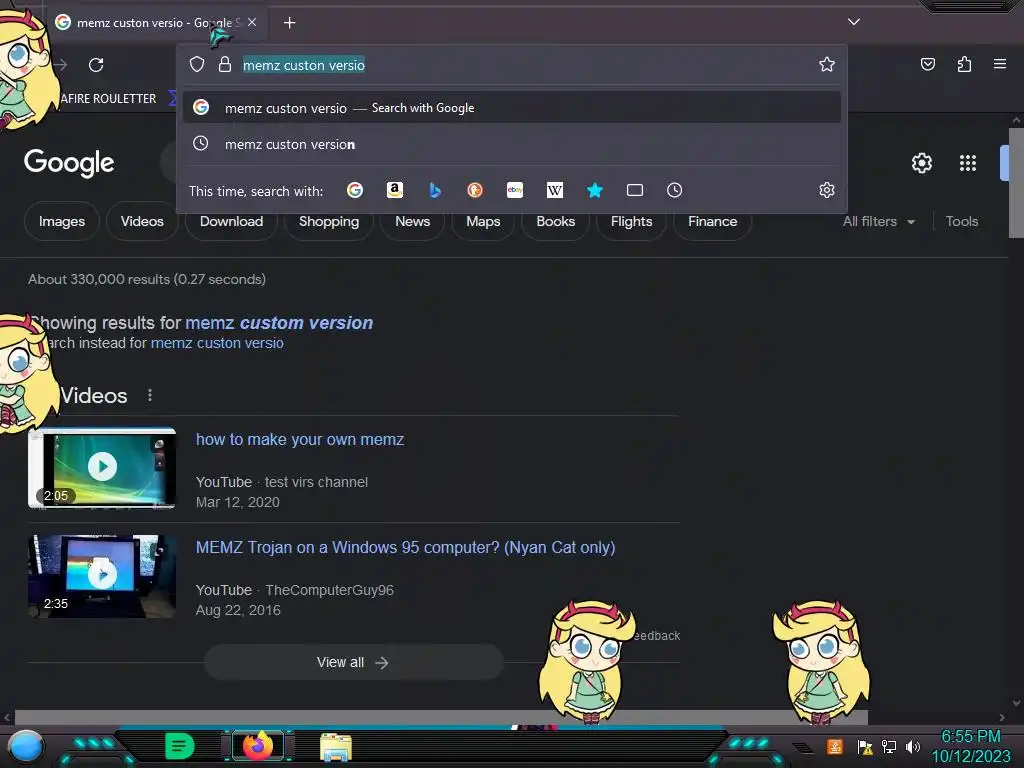Open 'MEMZ Trojan on a Windows 95 computer?' link
The height and width of the screenshot is (768, 1024).
pos(406,547)
